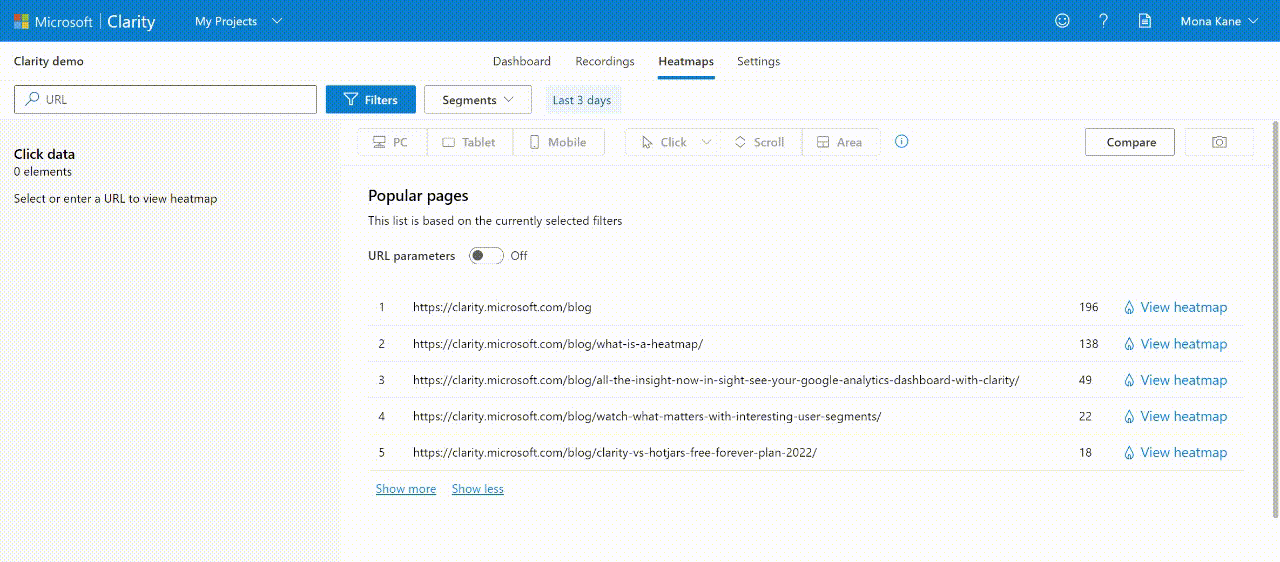Open the Last 3 days date filter
Image resolution: width=1280 pixels, height=562 pixels.
(x=582, y=100)
